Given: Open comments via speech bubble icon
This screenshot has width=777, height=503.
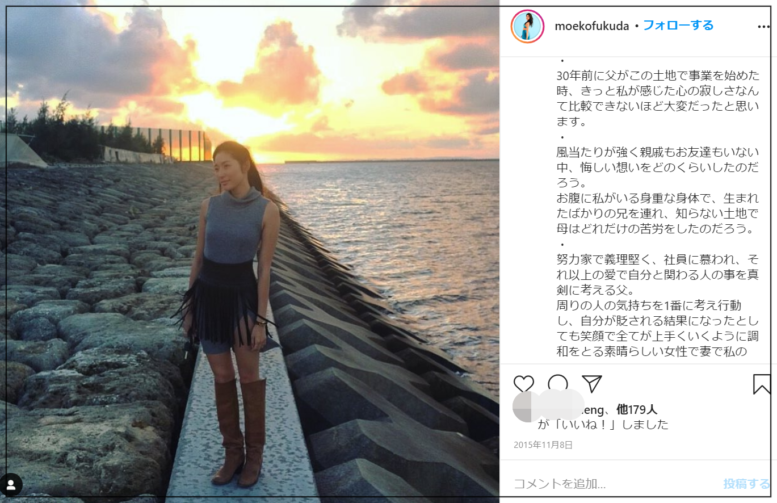Looking at the screenshot, I should [x=558, y=384].
